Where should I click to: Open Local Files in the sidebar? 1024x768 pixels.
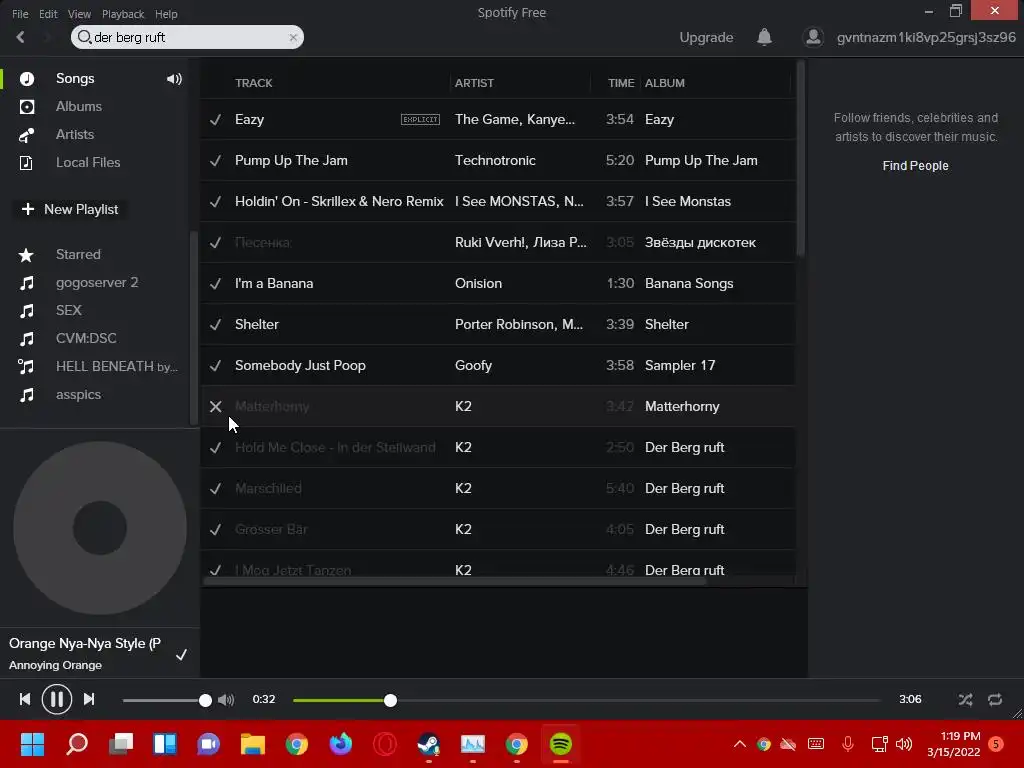tap(88, 163)
